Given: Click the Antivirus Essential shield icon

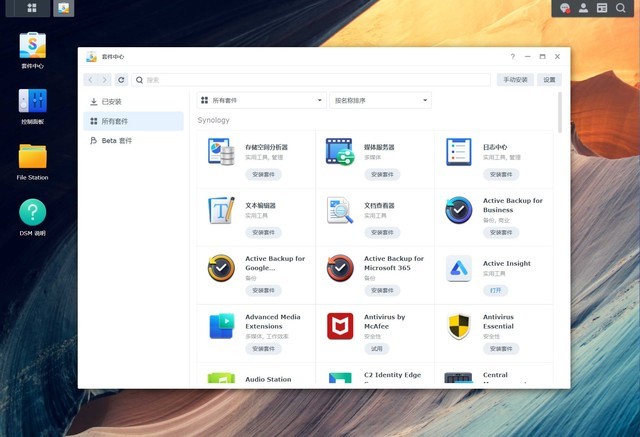Looking at the screenshot, I should (459, 326).
